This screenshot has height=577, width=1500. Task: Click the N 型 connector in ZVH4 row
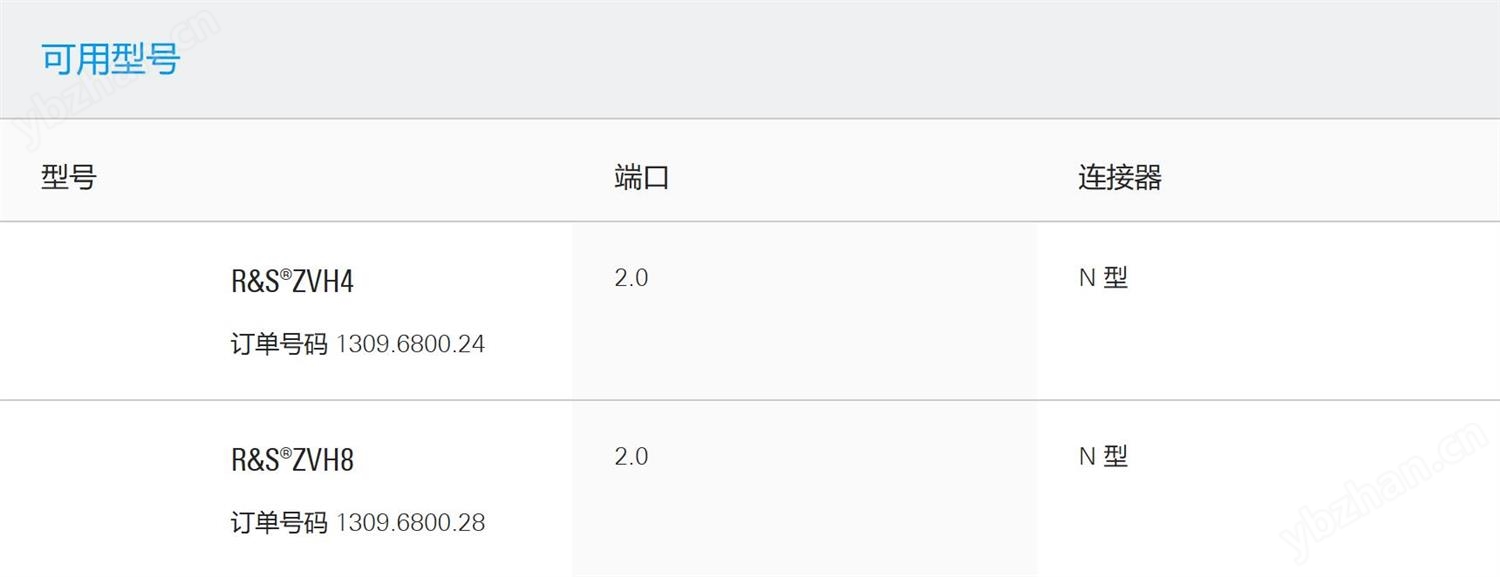1103,278
